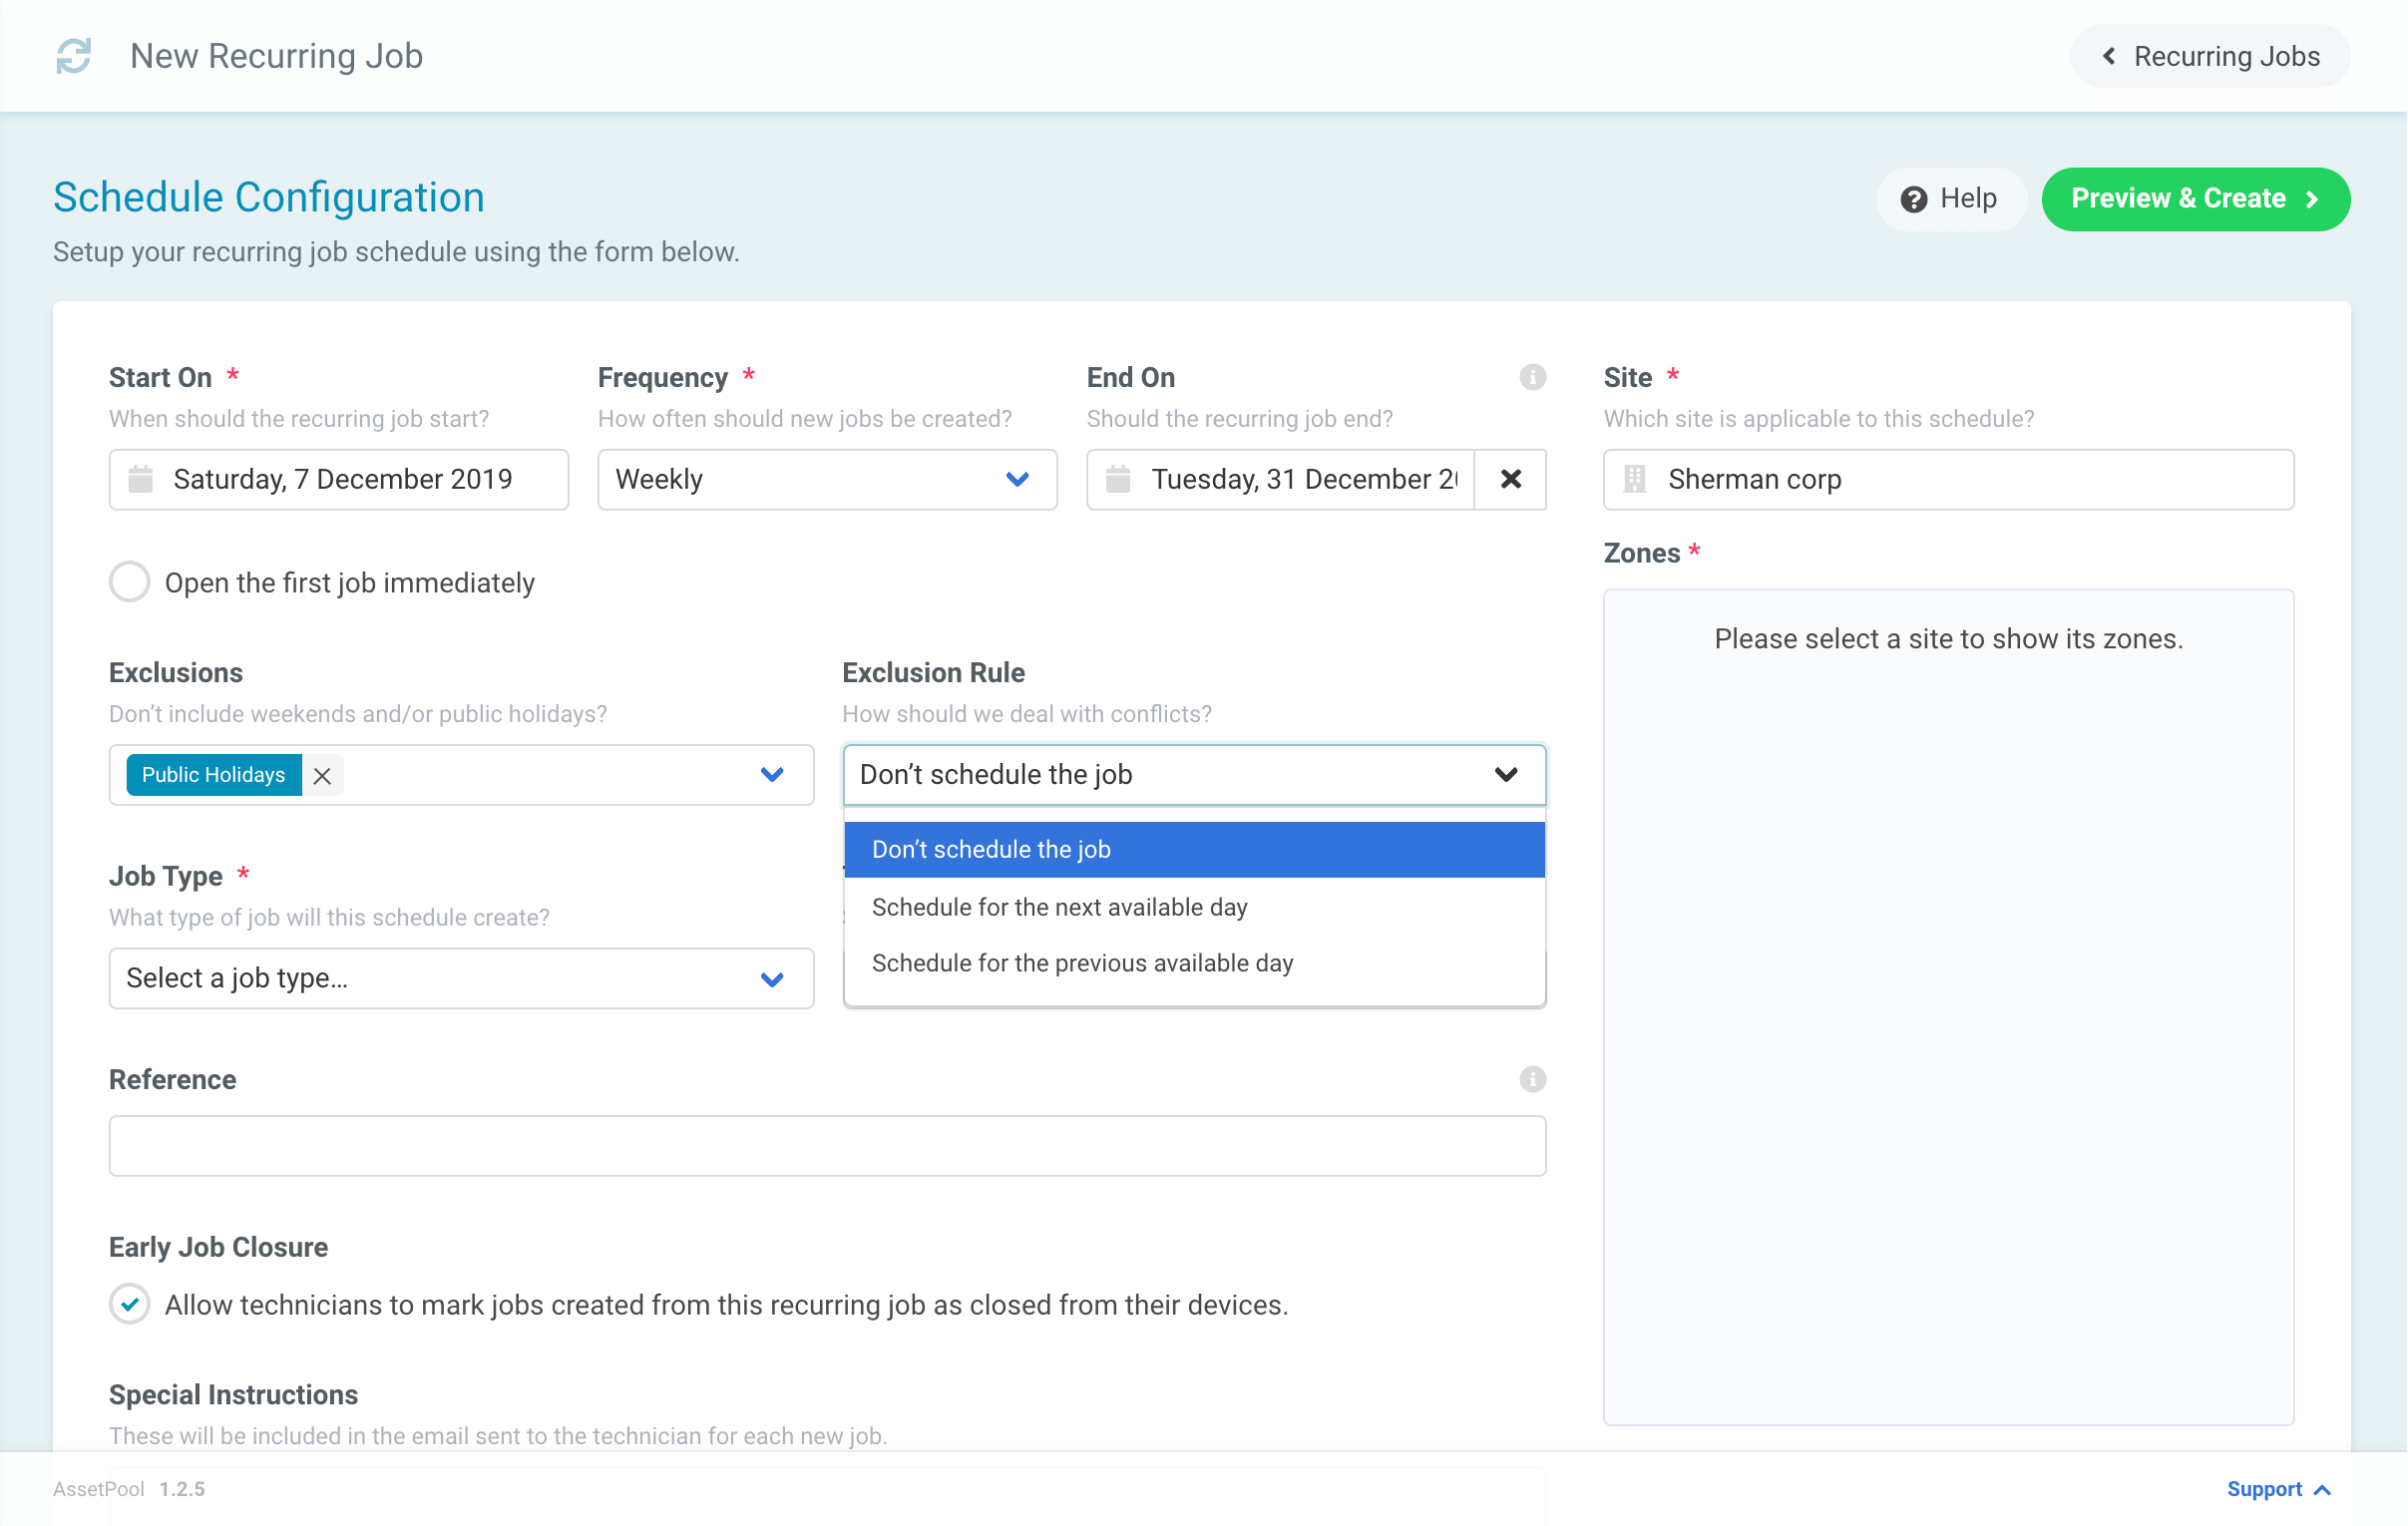Click the Schedule Configuration heading
The height and width of the screenshot is (1526, 2408).
(x=269, y=197)
